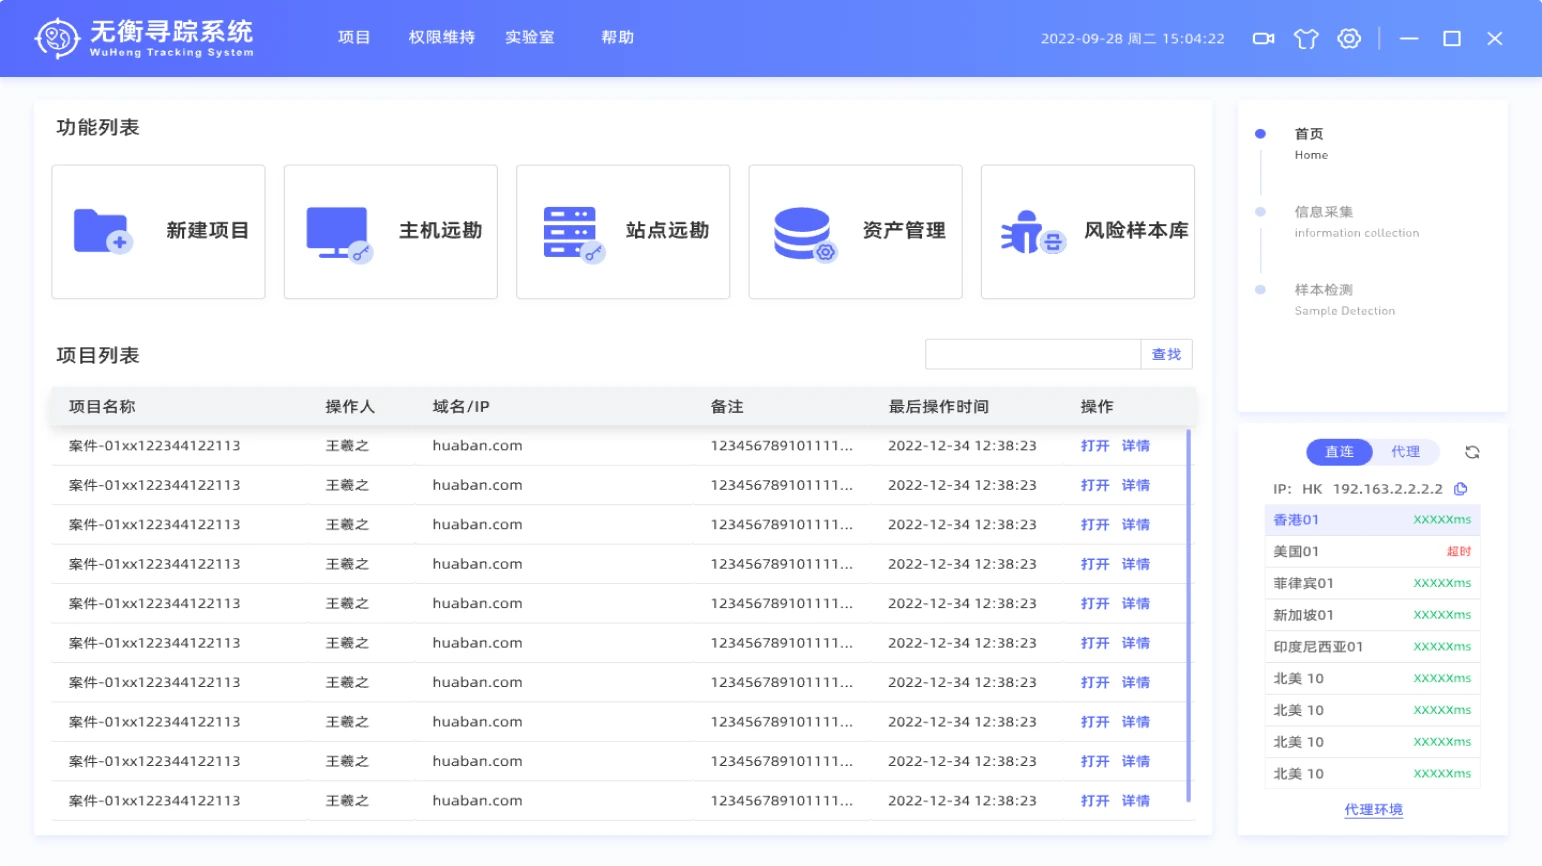This screenshot has height=866, width=1542.
Task: Minimize the application window
Action: (1409, 39)
